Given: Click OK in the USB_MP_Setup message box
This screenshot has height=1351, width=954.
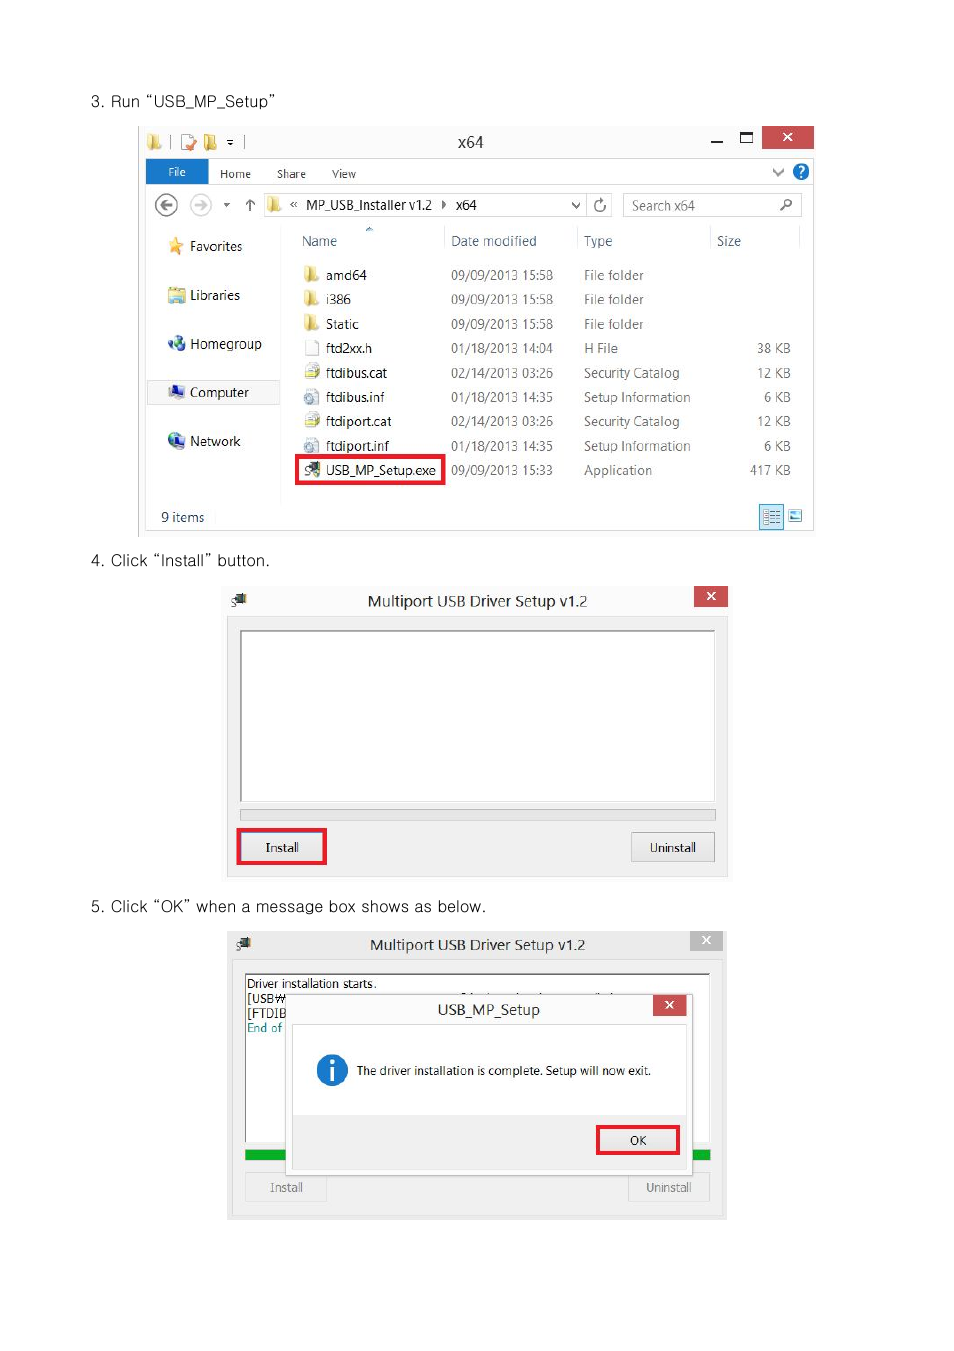Looking at the screenshot, I should pyautogui.click(x=638, y=1140).
